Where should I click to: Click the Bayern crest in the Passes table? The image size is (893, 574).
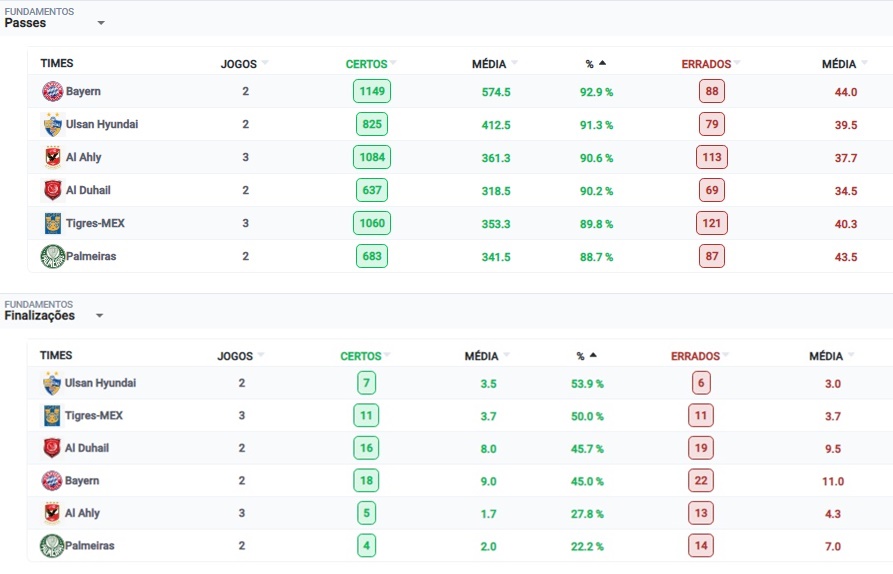coord(52,91)
